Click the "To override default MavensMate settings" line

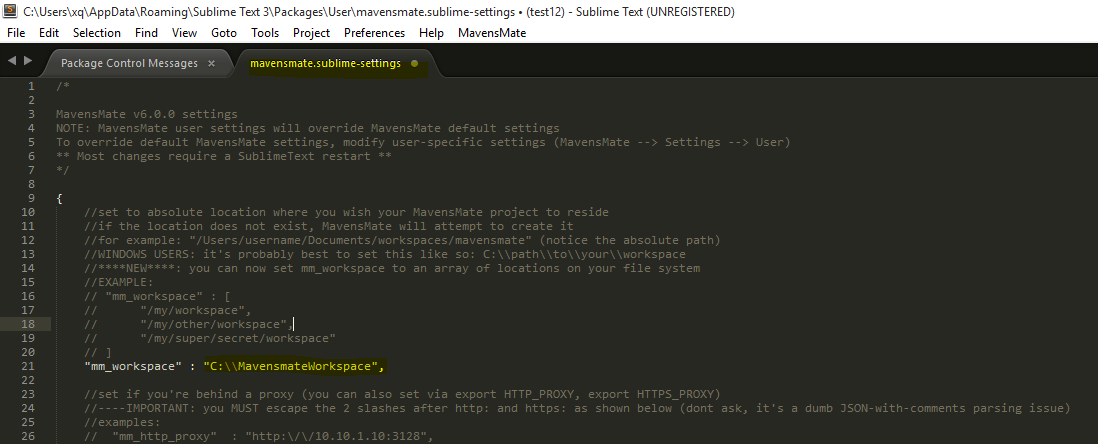click(x=424, y=142)
